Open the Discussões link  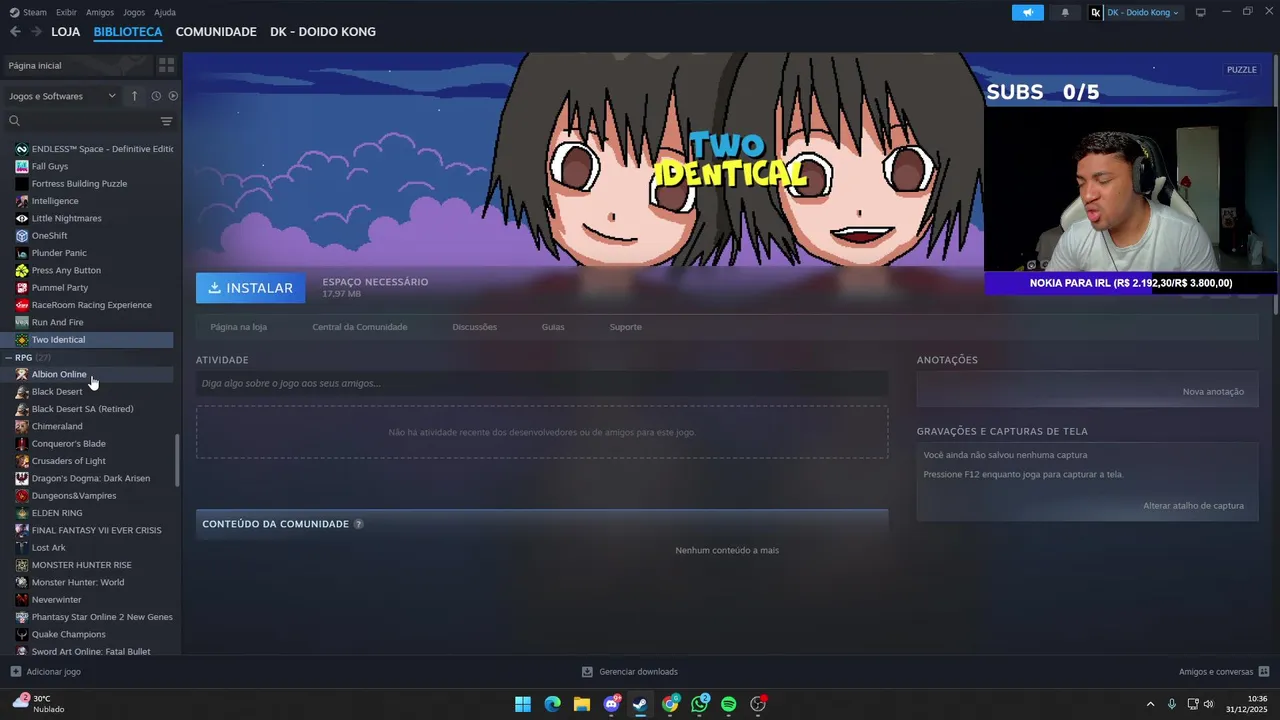pos(474,327)
